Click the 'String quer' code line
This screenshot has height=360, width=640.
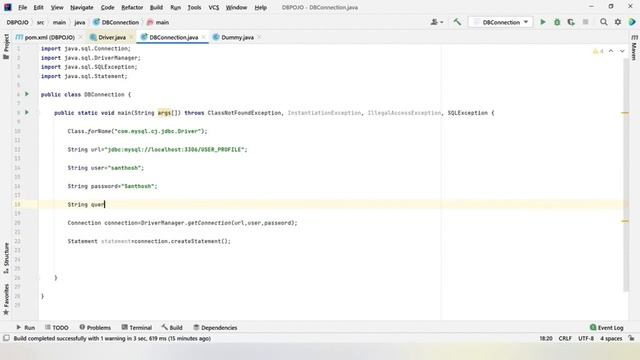(86, 204)
